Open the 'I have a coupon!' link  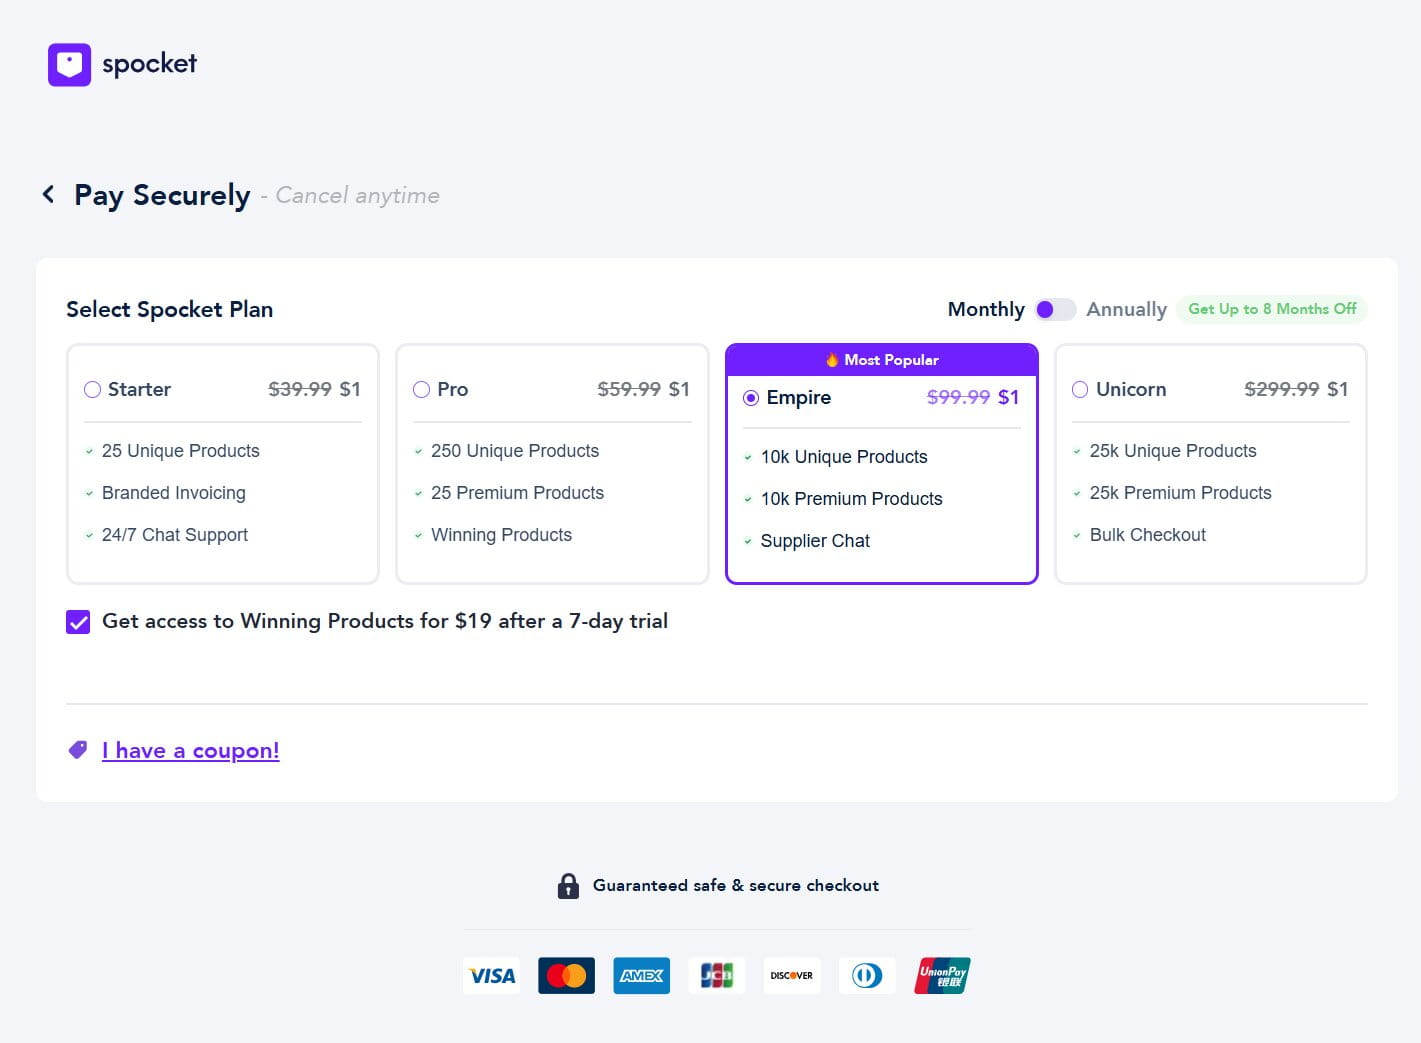[191, 750]
